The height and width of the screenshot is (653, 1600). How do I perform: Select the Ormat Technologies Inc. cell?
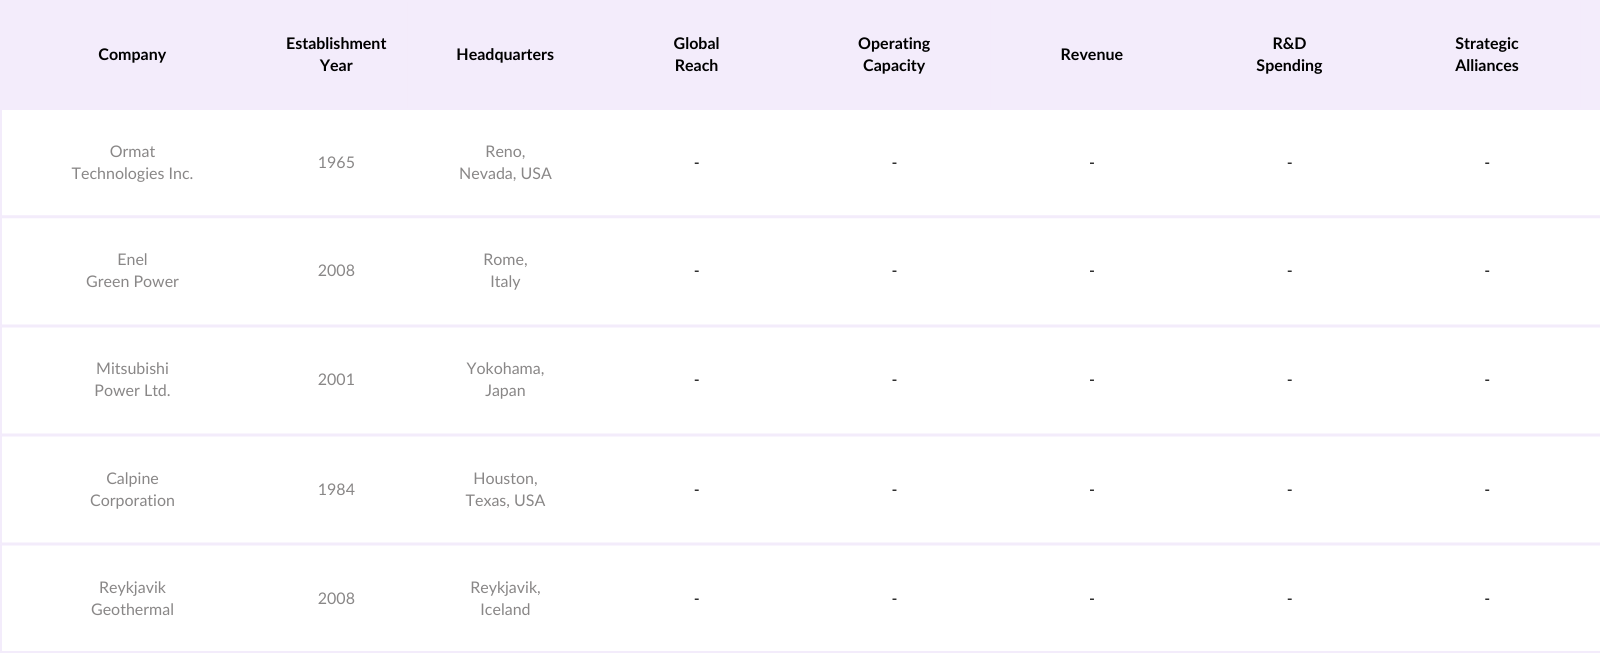pyautogui.click(x=132, y=163)
